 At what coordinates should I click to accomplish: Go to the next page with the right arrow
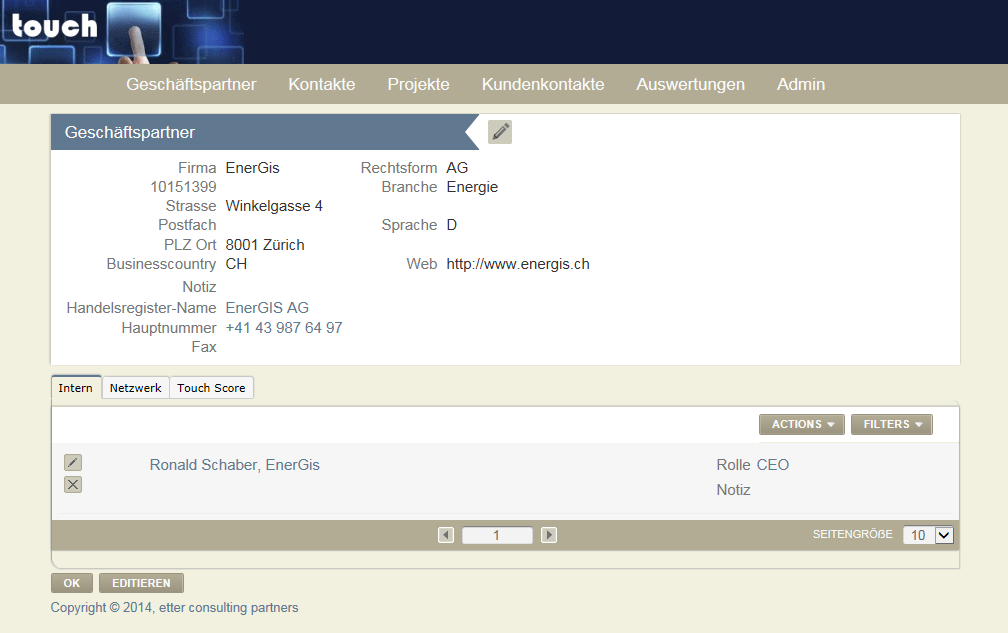click(549, 535)
